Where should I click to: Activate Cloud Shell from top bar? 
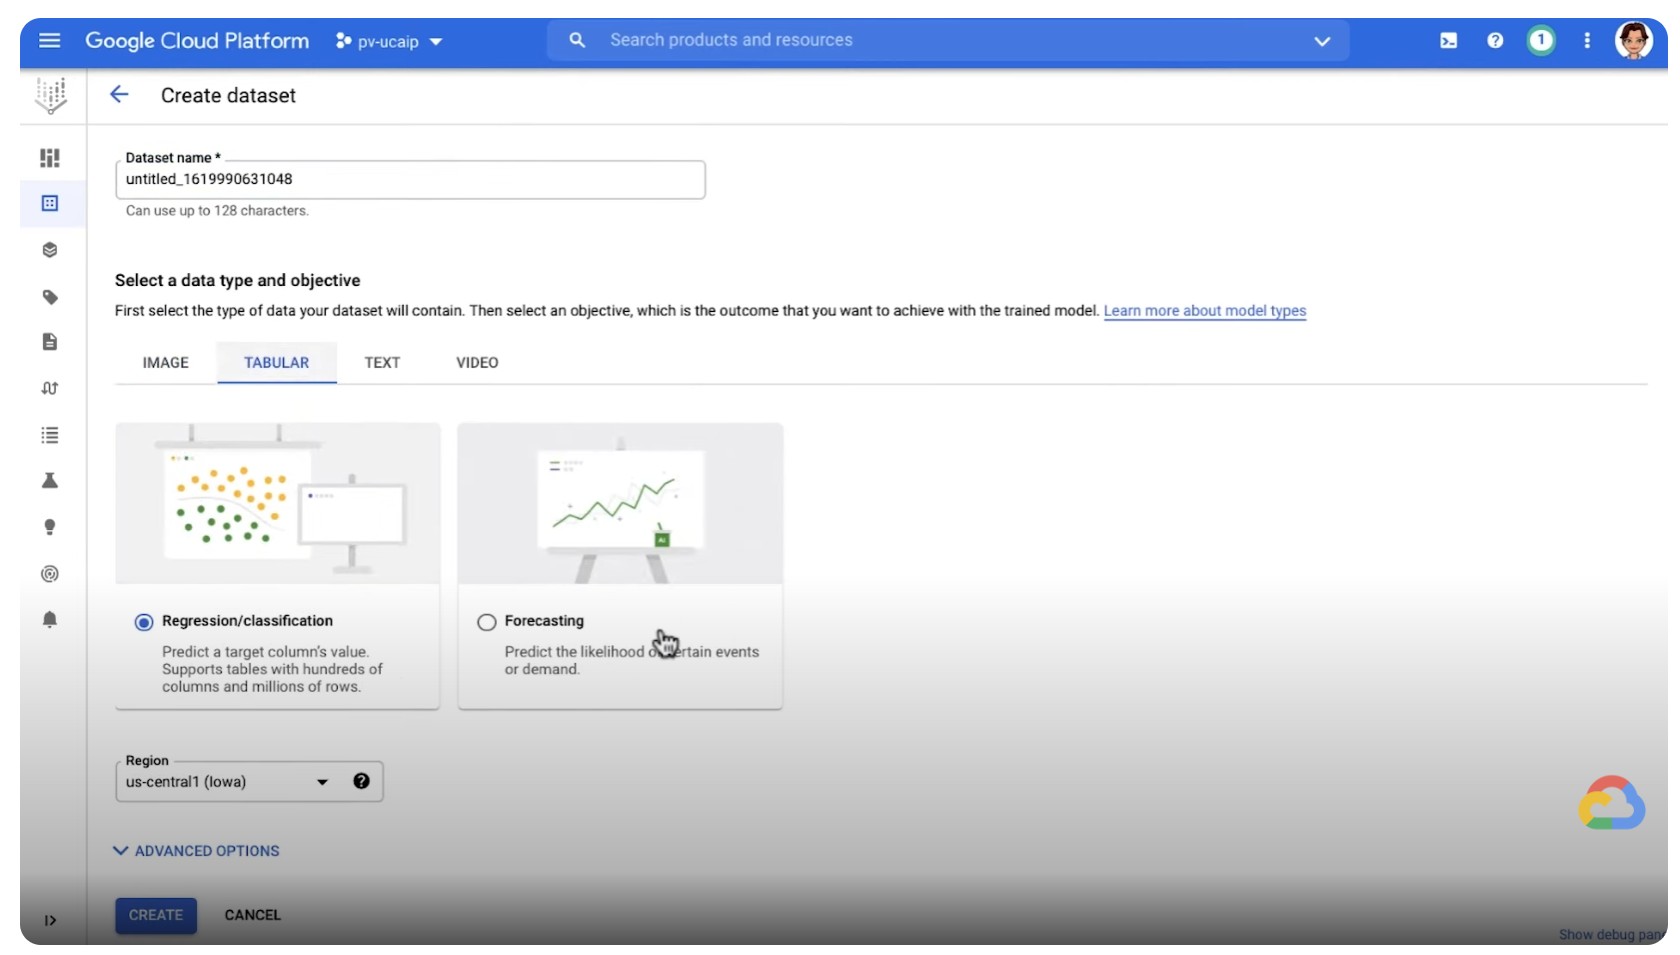coord(1448,41)
